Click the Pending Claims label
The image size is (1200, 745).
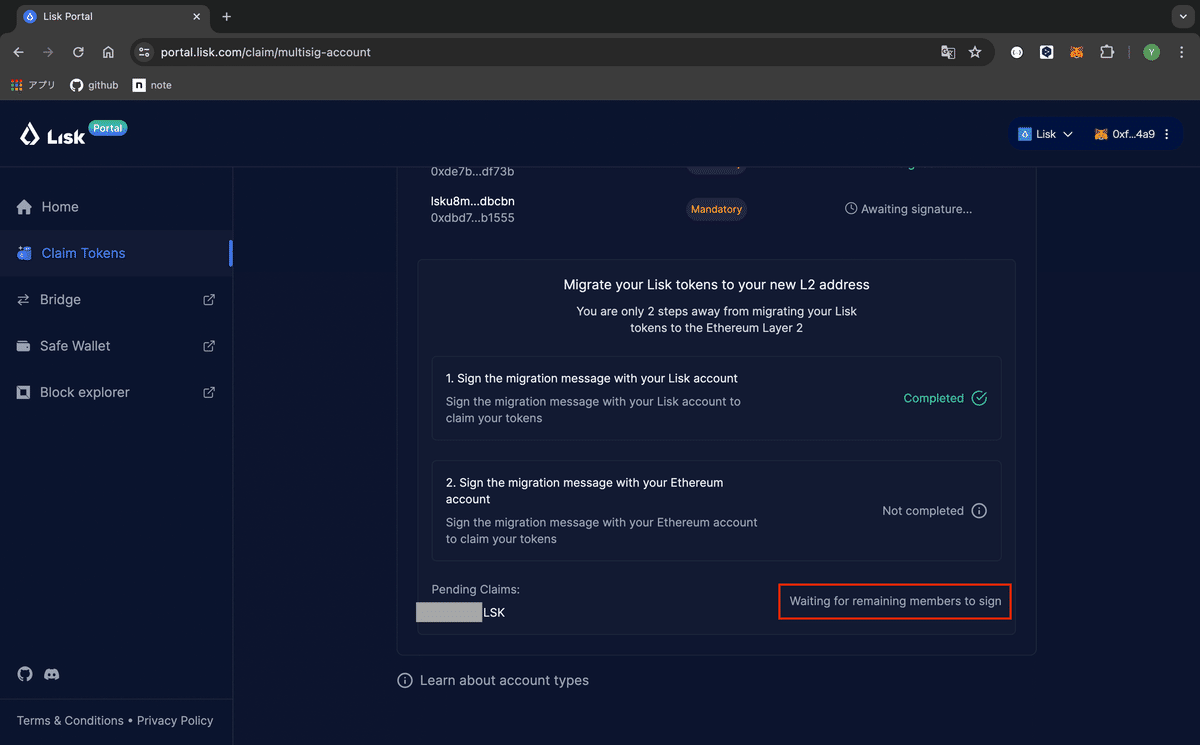point(476,590)
